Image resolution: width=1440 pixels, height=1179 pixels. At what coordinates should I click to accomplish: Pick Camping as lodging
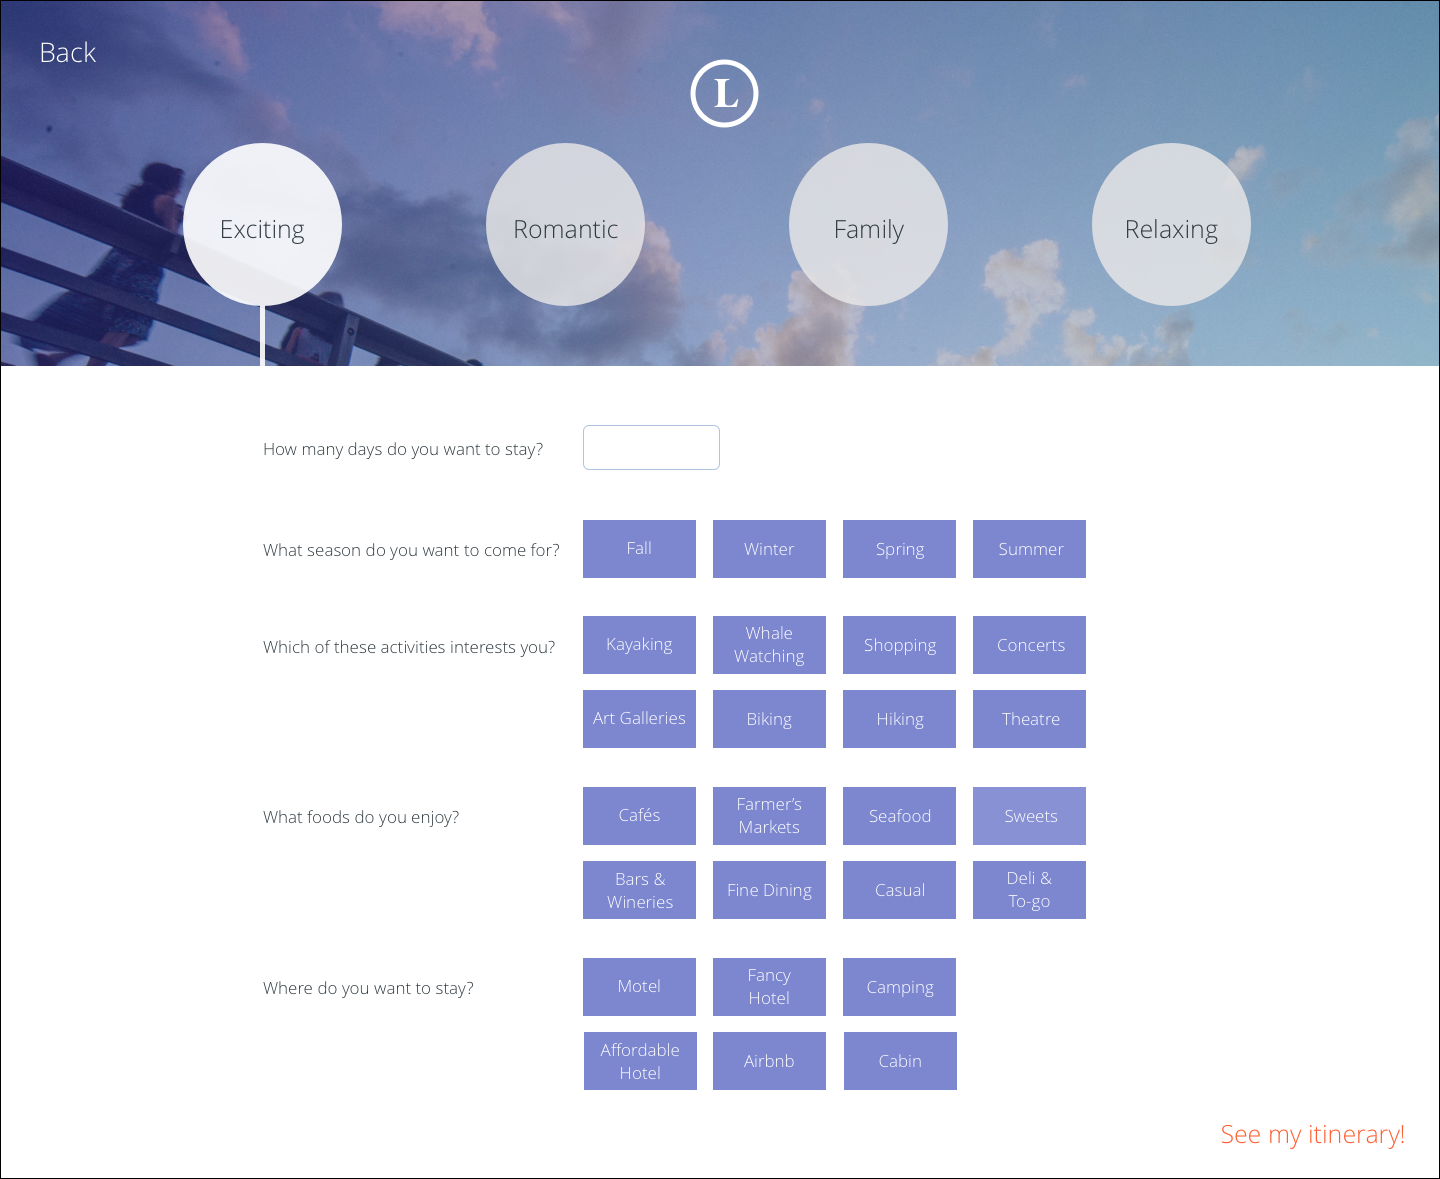(899, 987)
